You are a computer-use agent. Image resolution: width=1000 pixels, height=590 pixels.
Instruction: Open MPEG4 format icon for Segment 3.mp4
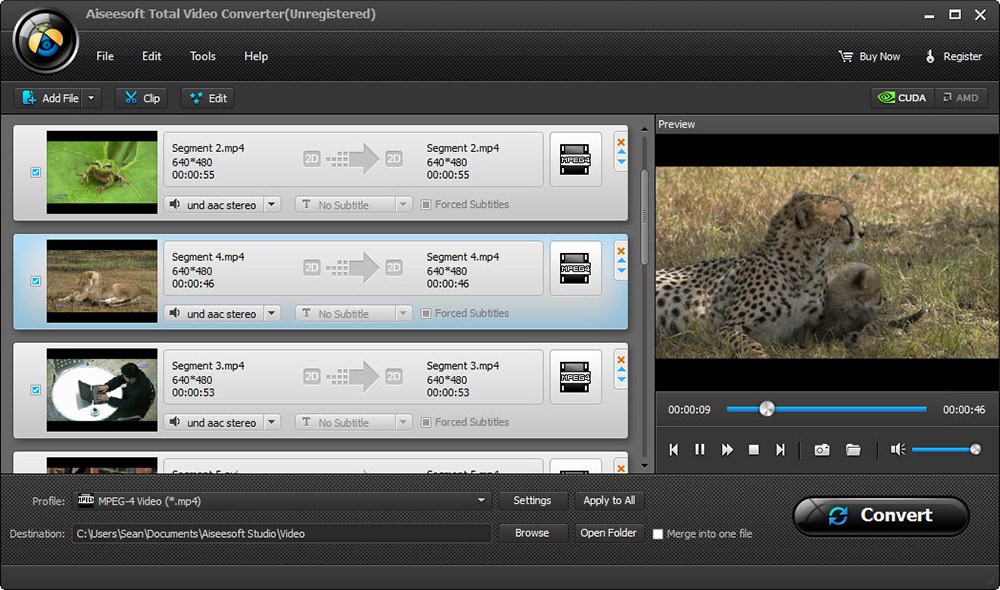(x=575, y=377)
